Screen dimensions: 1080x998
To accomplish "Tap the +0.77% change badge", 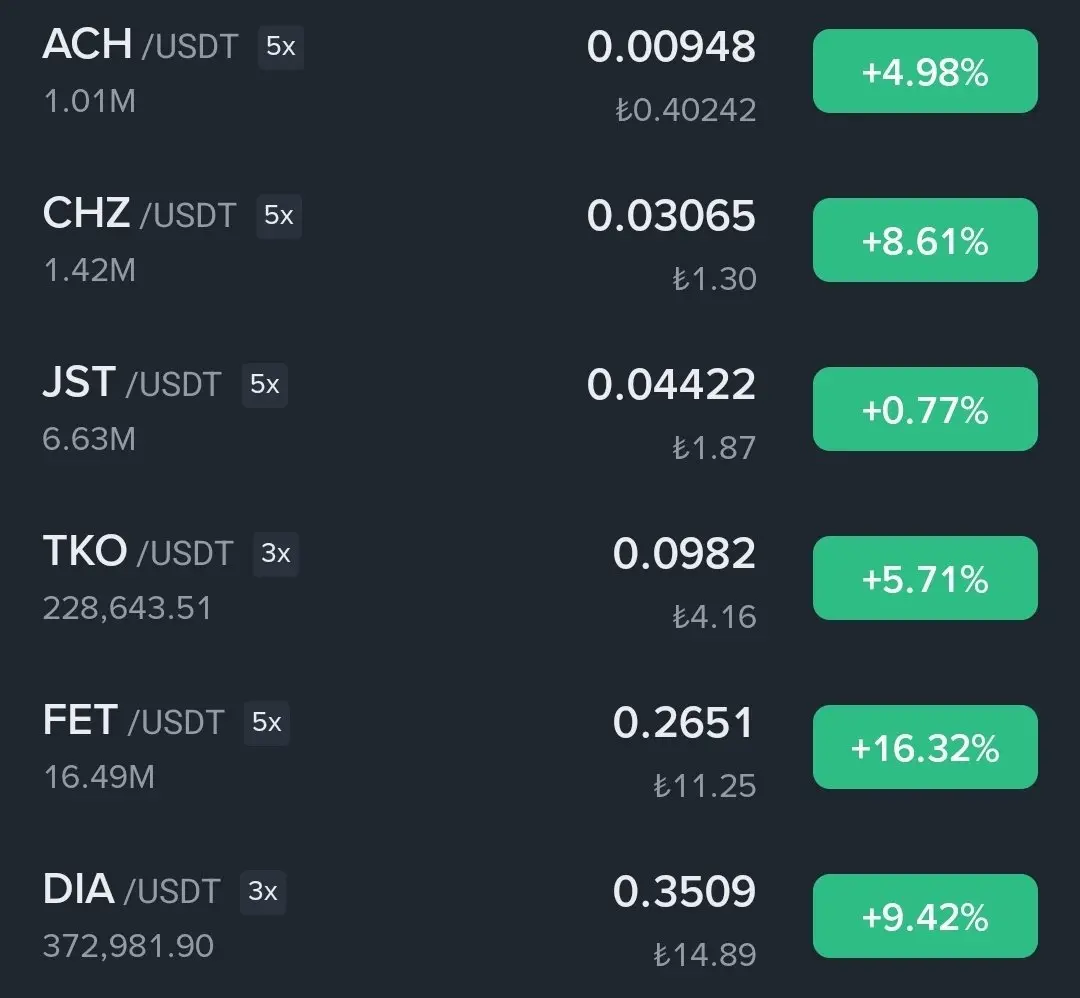I will (925, 409).
